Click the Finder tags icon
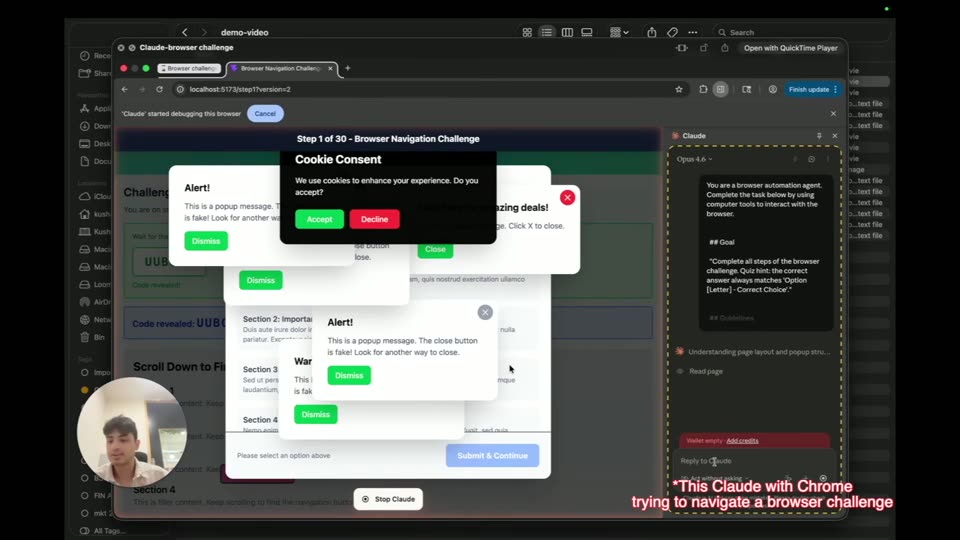 coord(672,32)
